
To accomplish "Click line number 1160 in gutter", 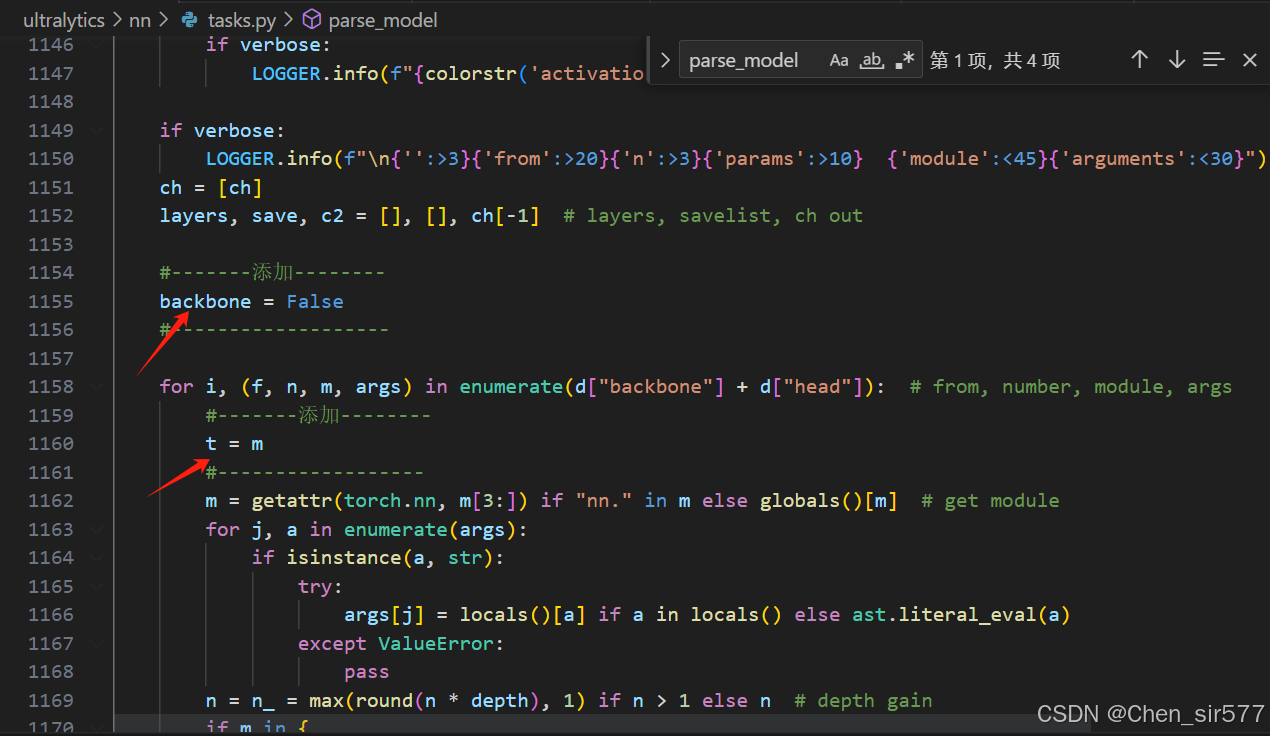I will [x=51, y=443].
